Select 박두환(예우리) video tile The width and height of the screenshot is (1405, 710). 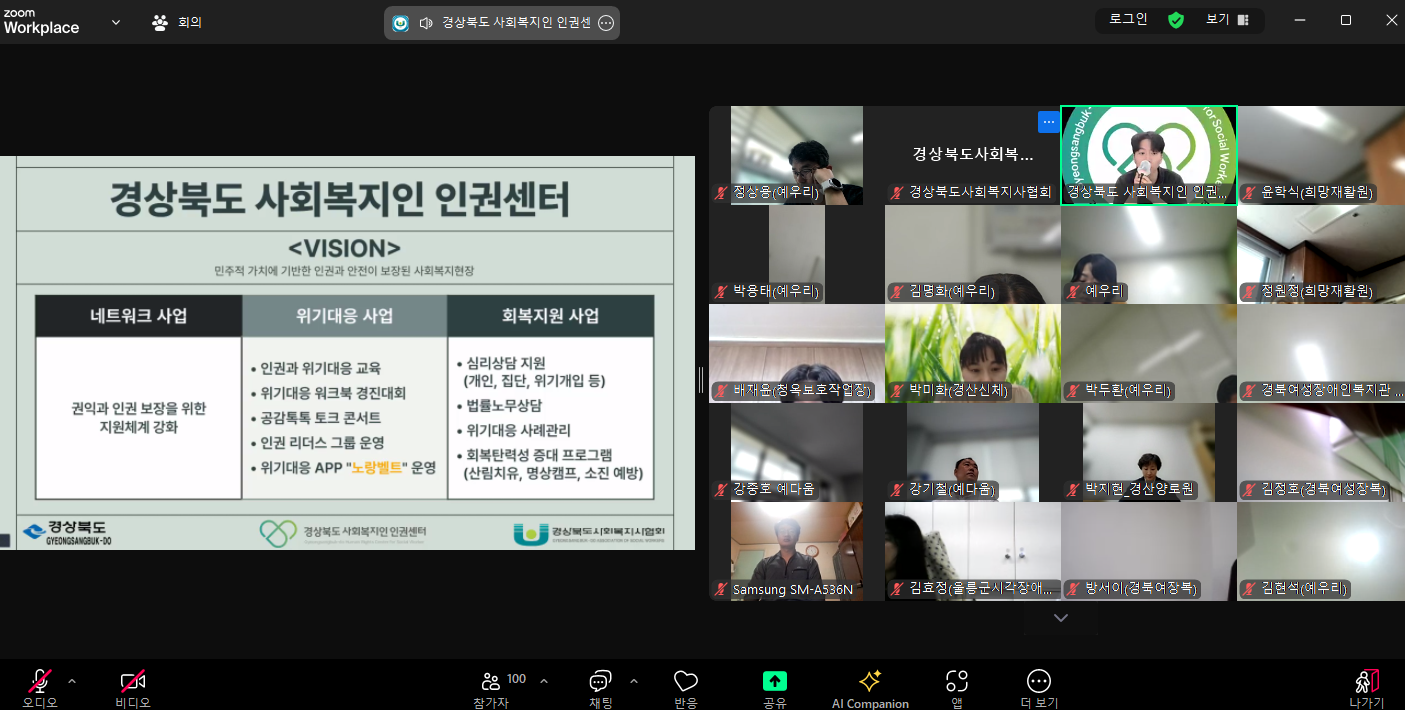coord(1149,353)
